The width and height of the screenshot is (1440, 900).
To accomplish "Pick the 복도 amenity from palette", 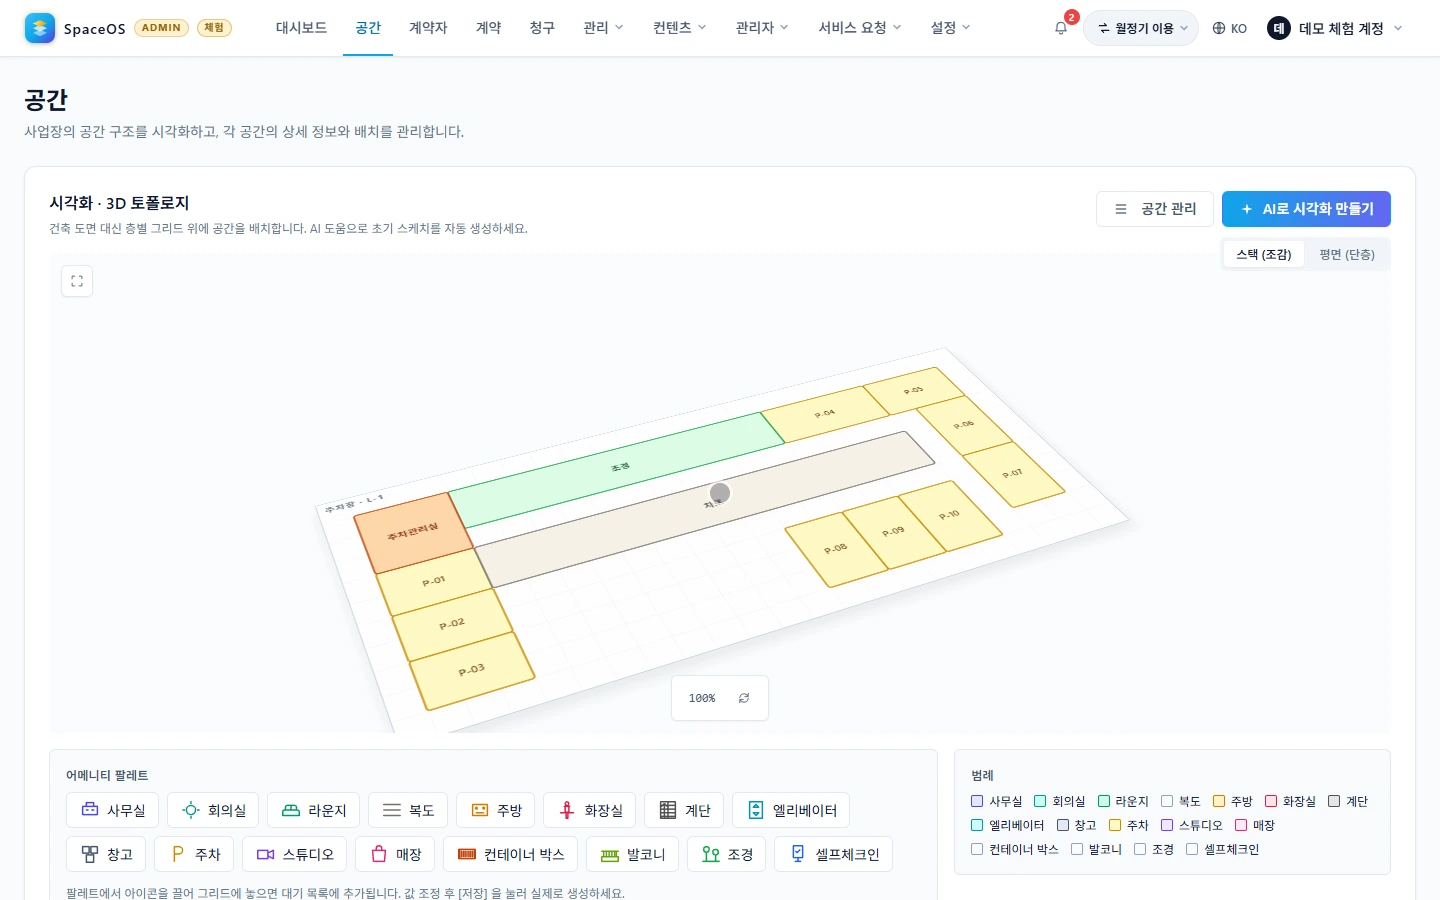I will 408,810.
